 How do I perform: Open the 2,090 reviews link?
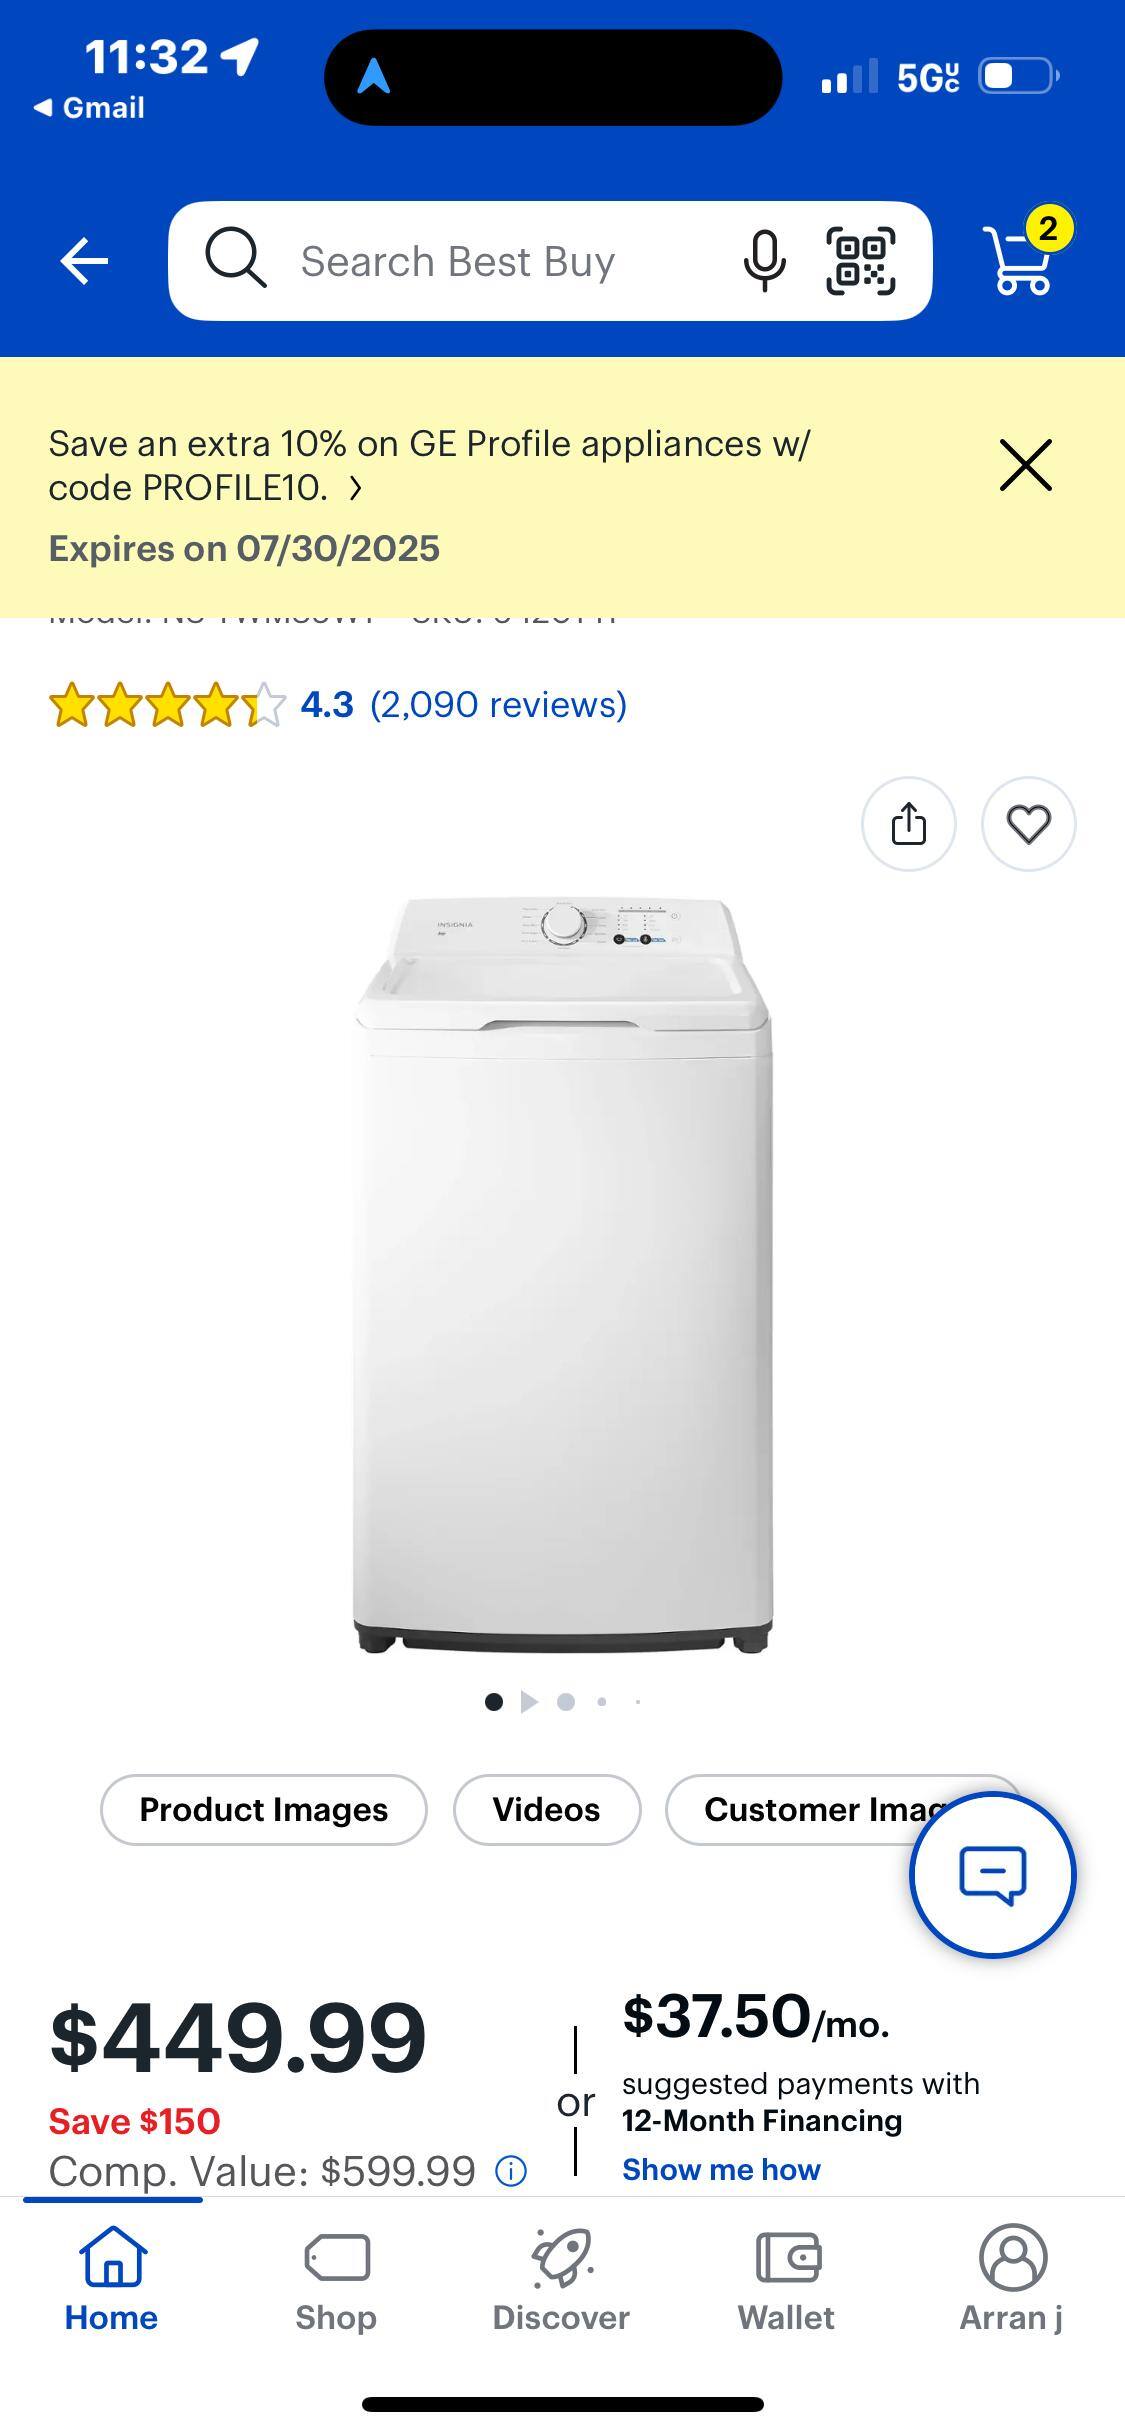[x=498, y=705]
